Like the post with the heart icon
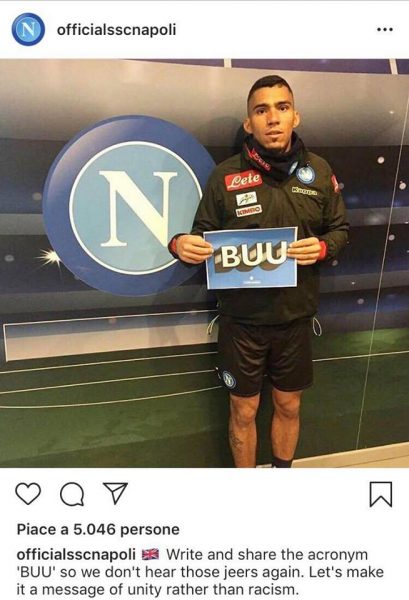Image resolution: width=409 pixels, height=600 pixels. [28, 494]
